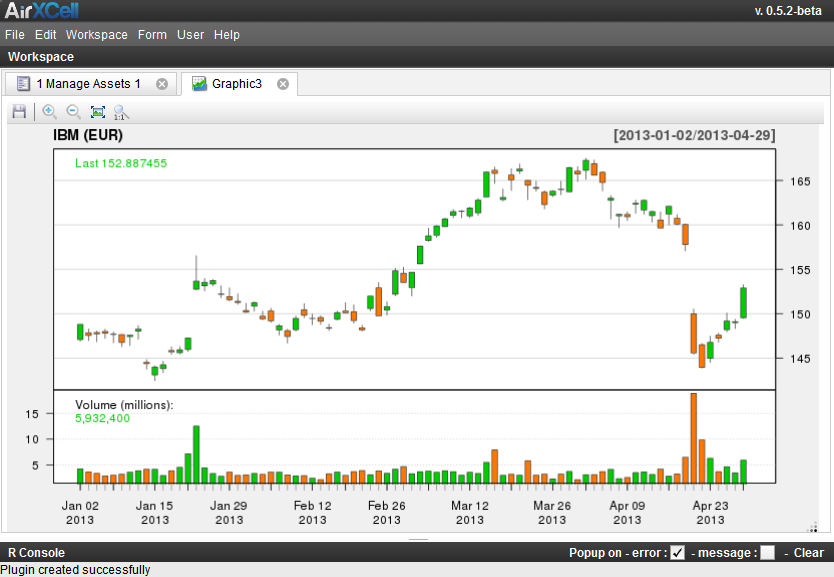Reset zoom to 1:1 scale
Screen dimensions: 834x577
121,112
